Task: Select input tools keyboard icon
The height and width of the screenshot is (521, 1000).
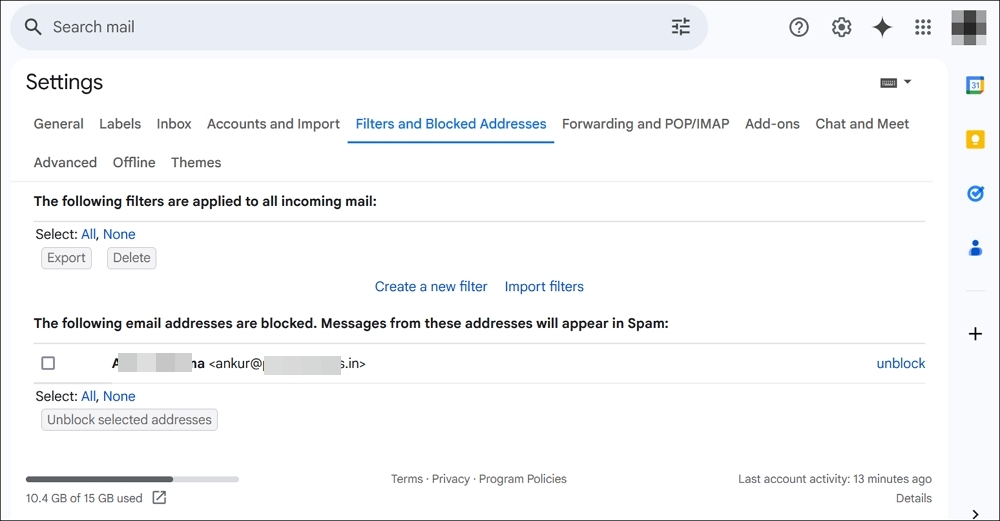Action: (x=888, y=83)
